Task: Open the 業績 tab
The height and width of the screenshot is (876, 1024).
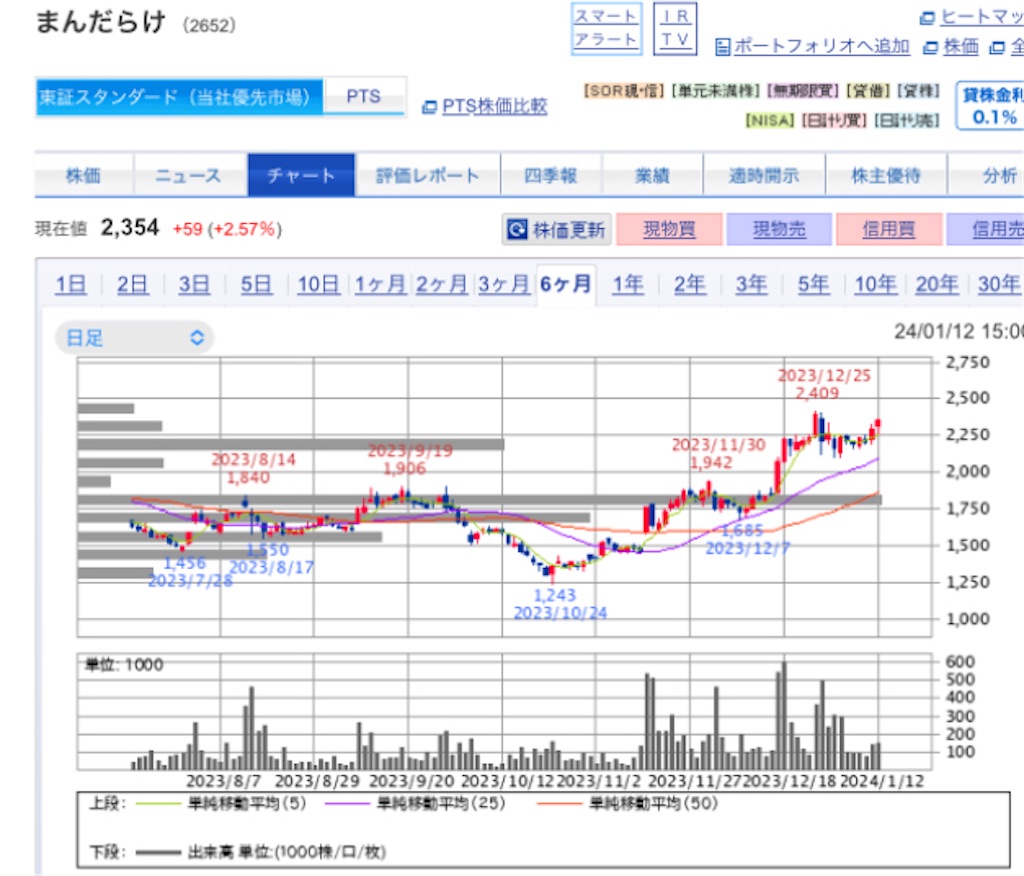Action: click(652, 175)
